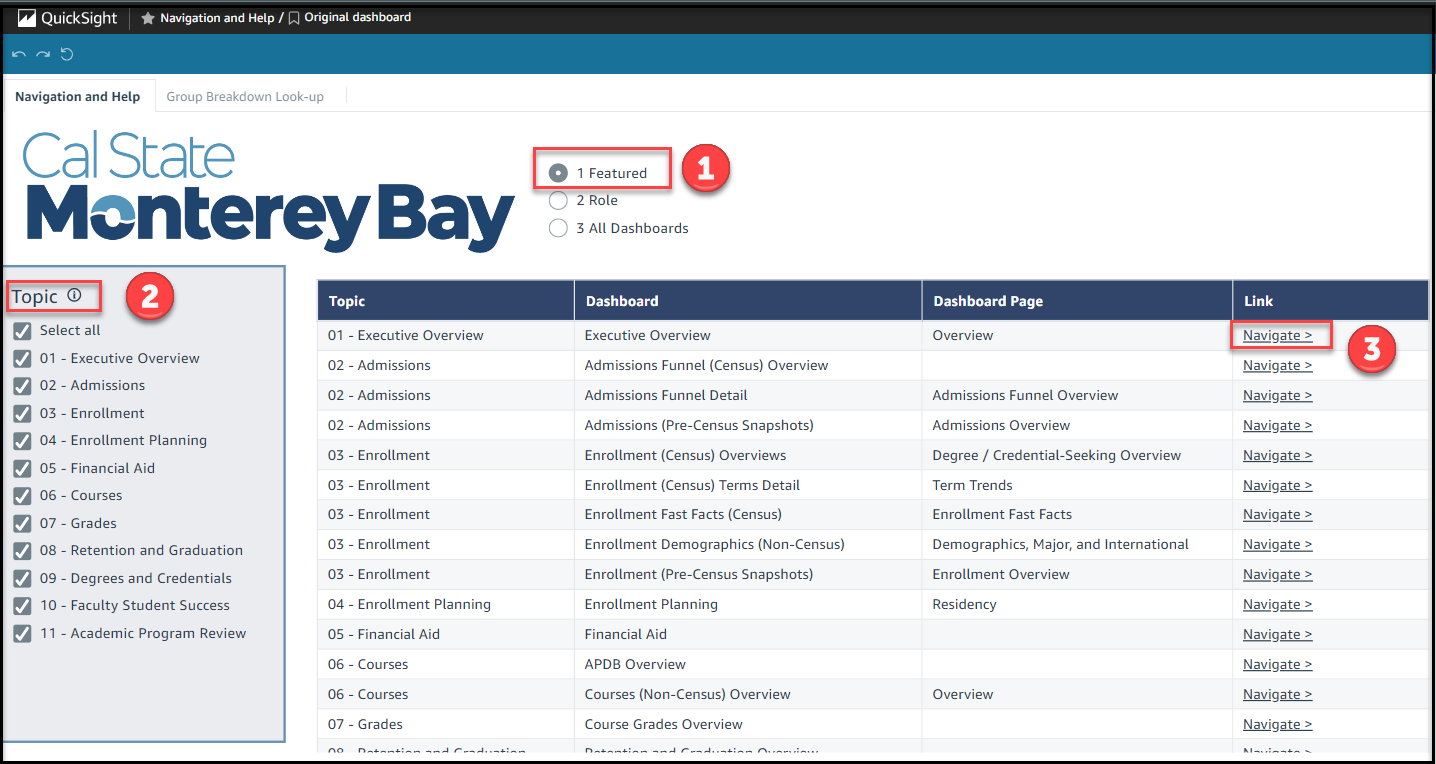Click the QuickSight logo icon
This screenshot has width=1436, height=764.
point(27,18)
